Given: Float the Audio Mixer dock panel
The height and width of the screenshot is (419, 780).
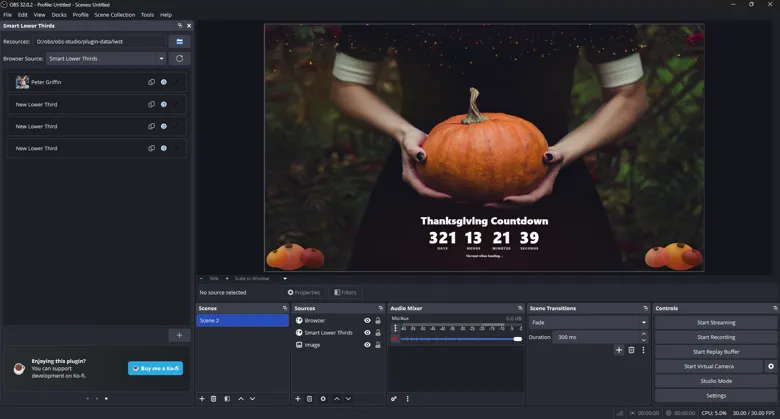Looking at the screenshot, I should [x=520, y=308].
